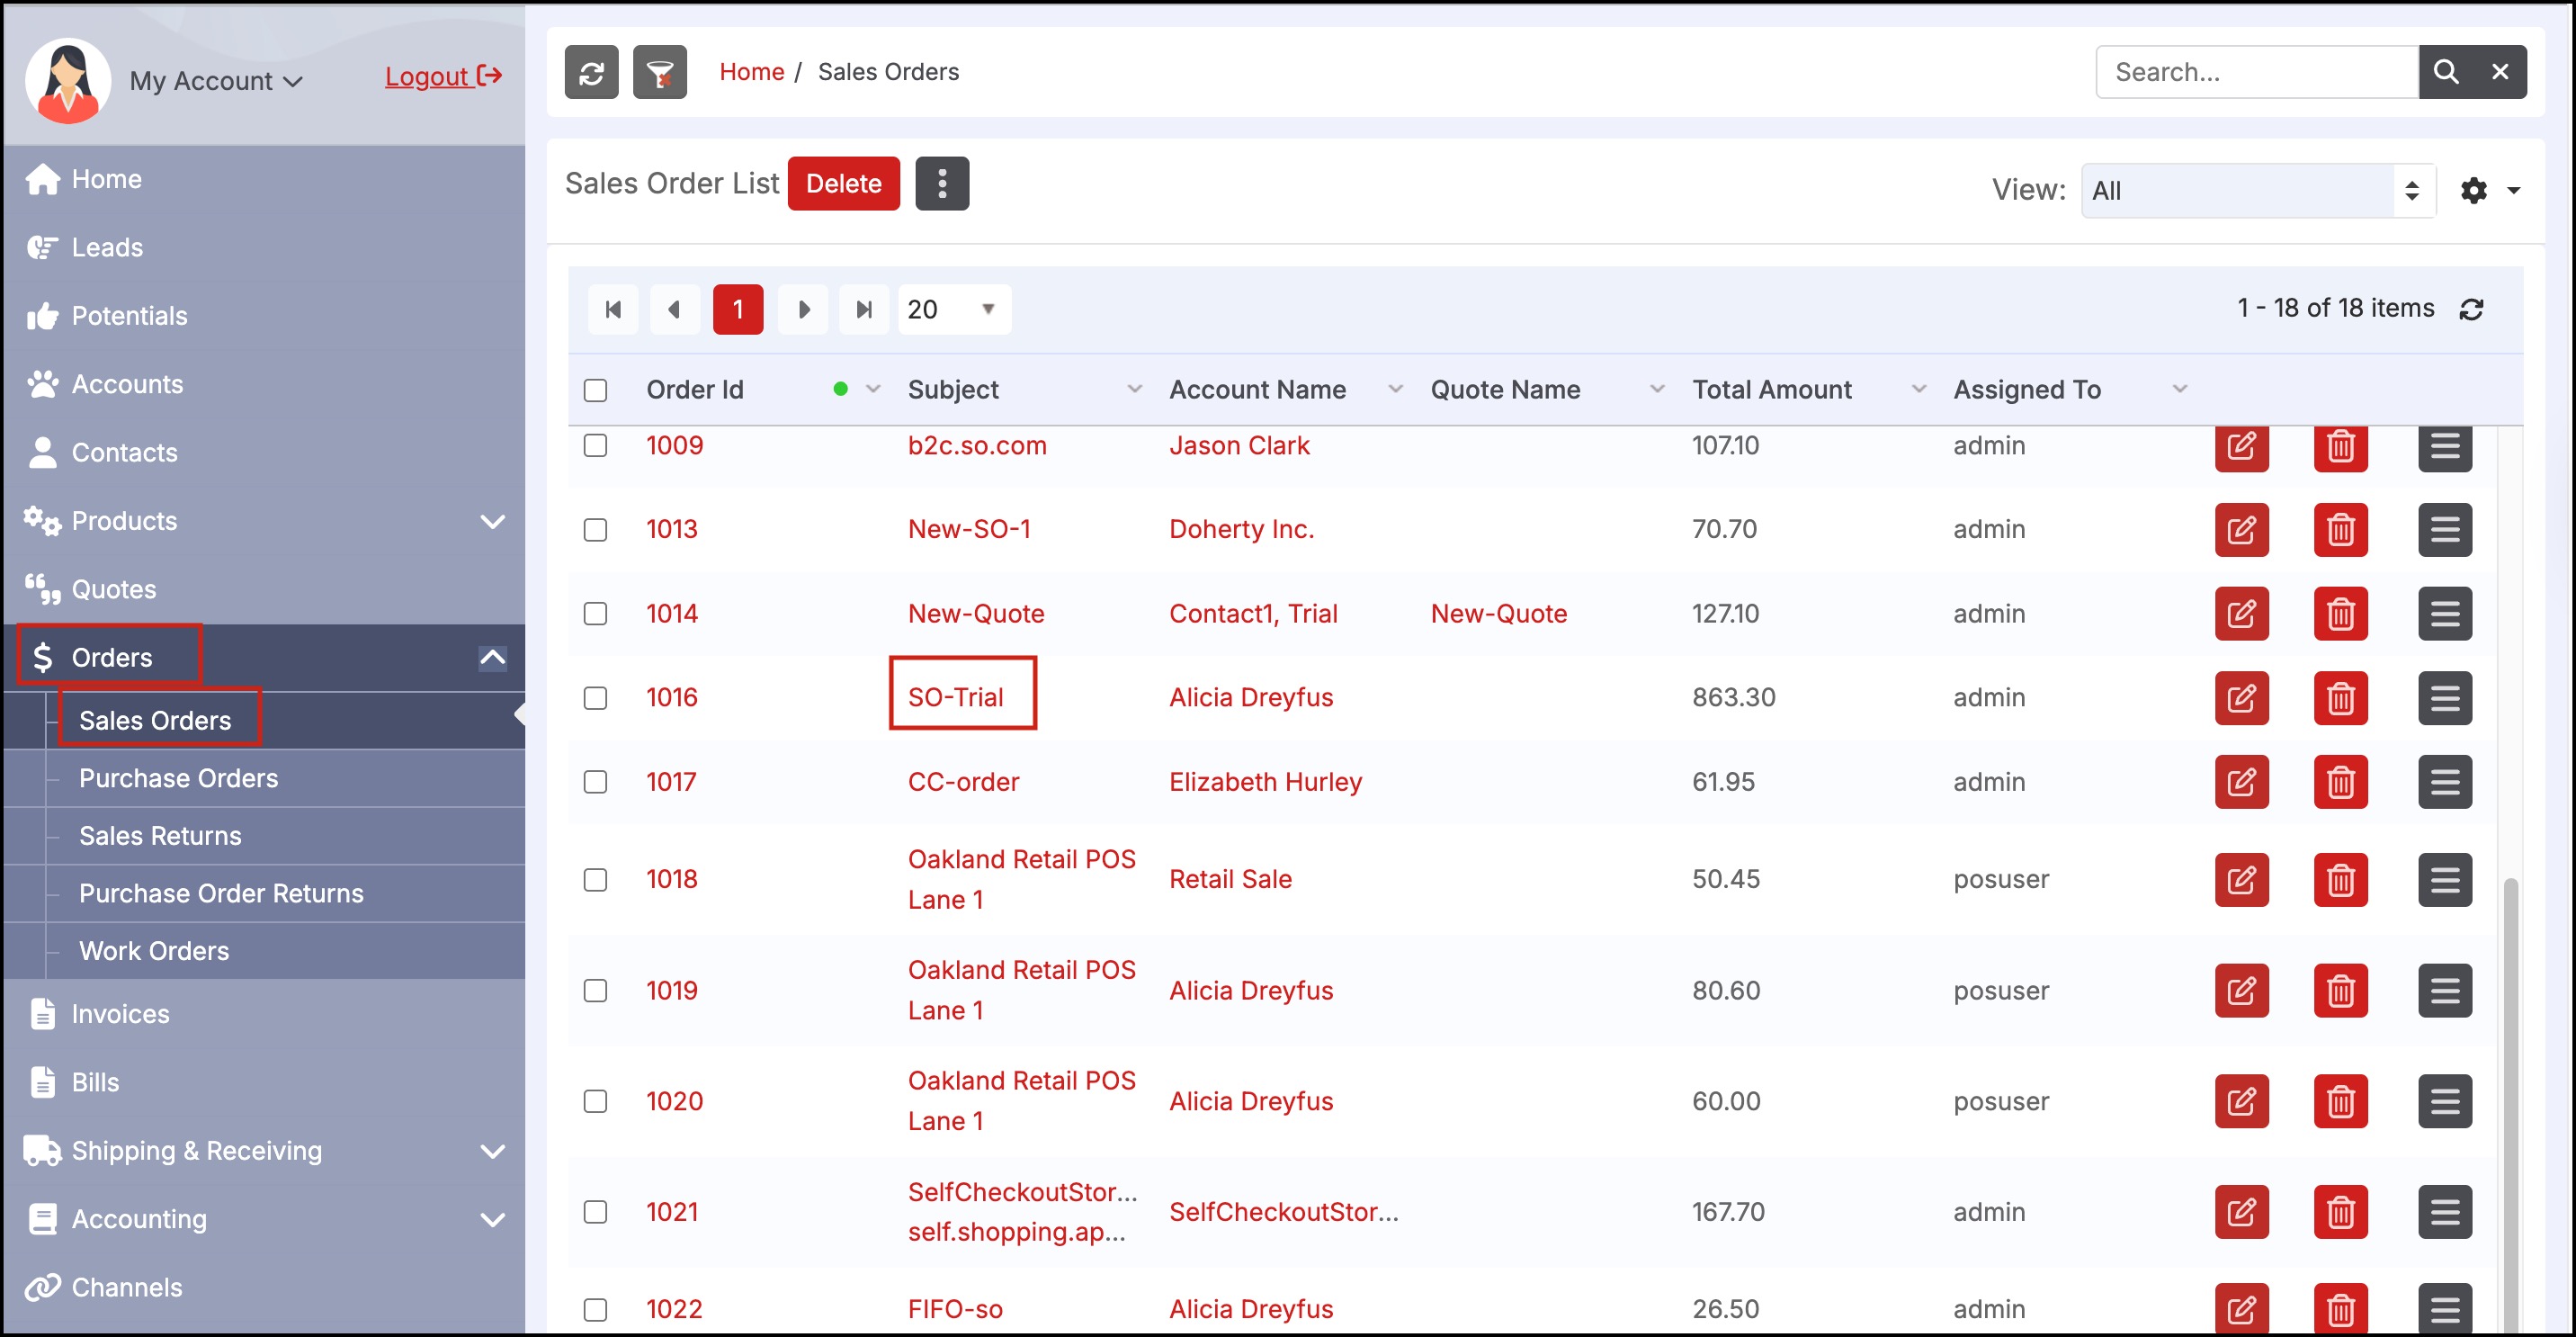This screenshot has width=2576, height=1337.
Task: Open the New-Quote quote name link
Action: (1499, 614)
